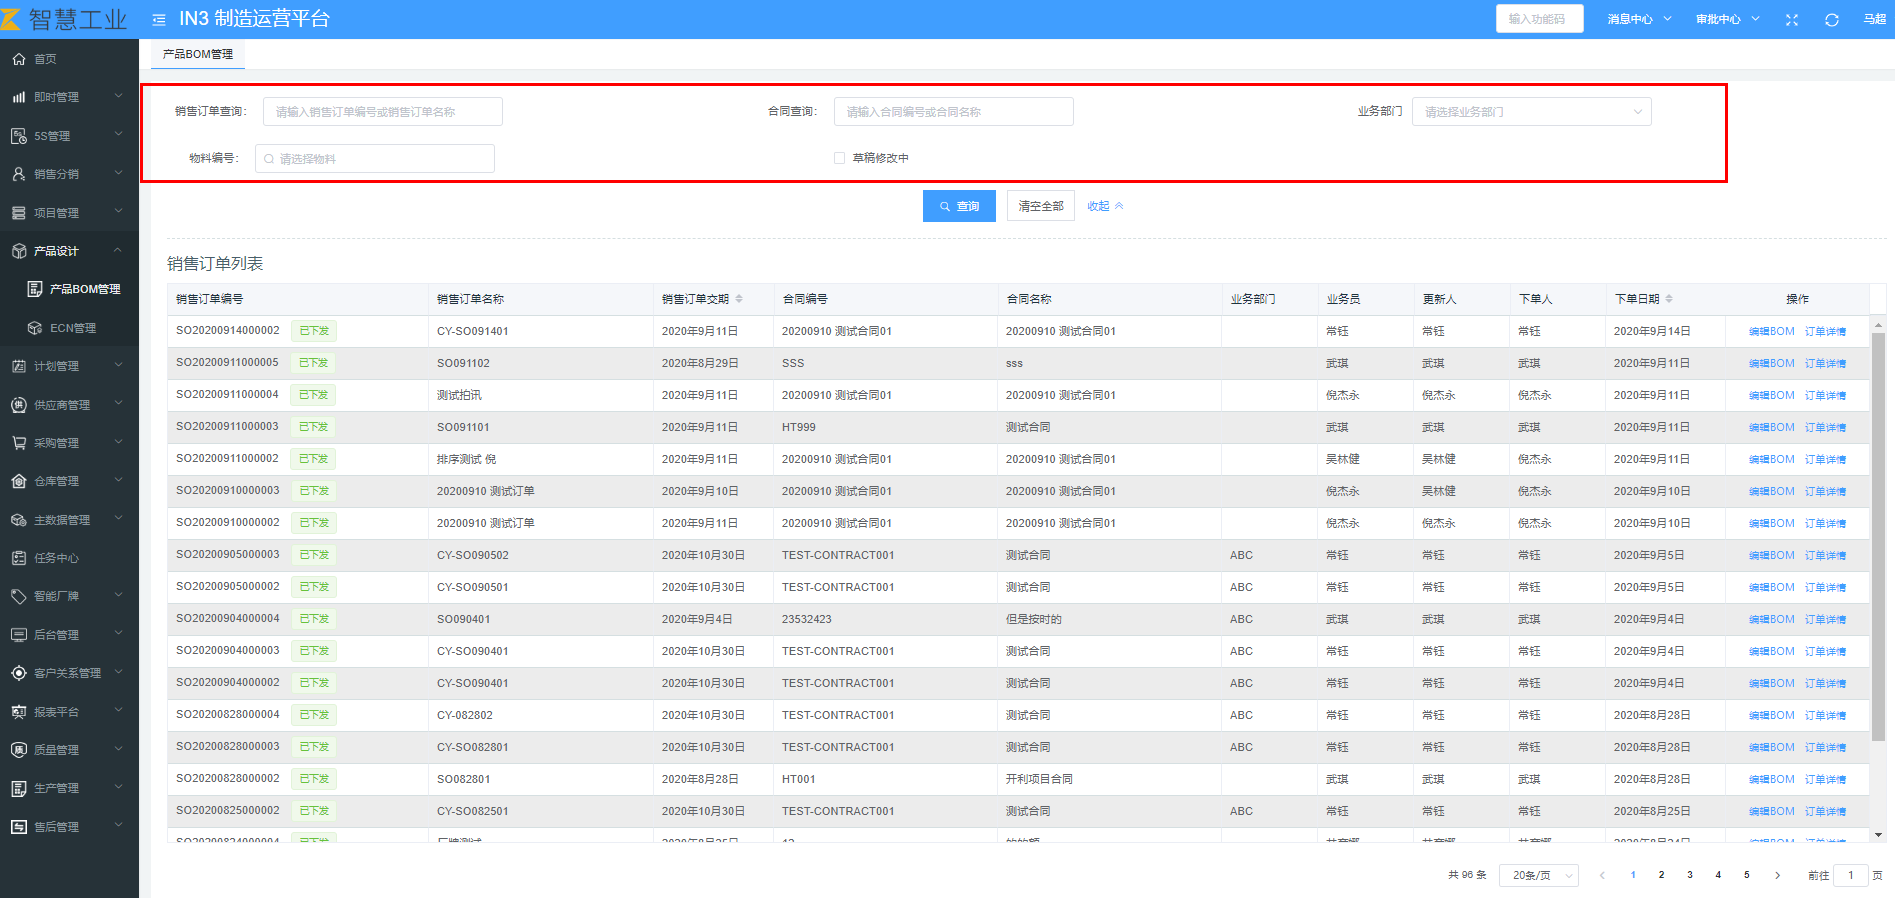Sort by 销售订单交期 column arrows

[x=739, y=299]
